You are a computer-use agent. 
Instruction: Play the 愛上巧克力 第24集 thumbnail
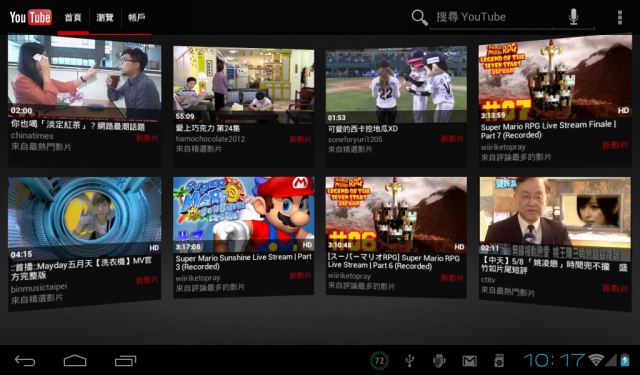point(244,84)
